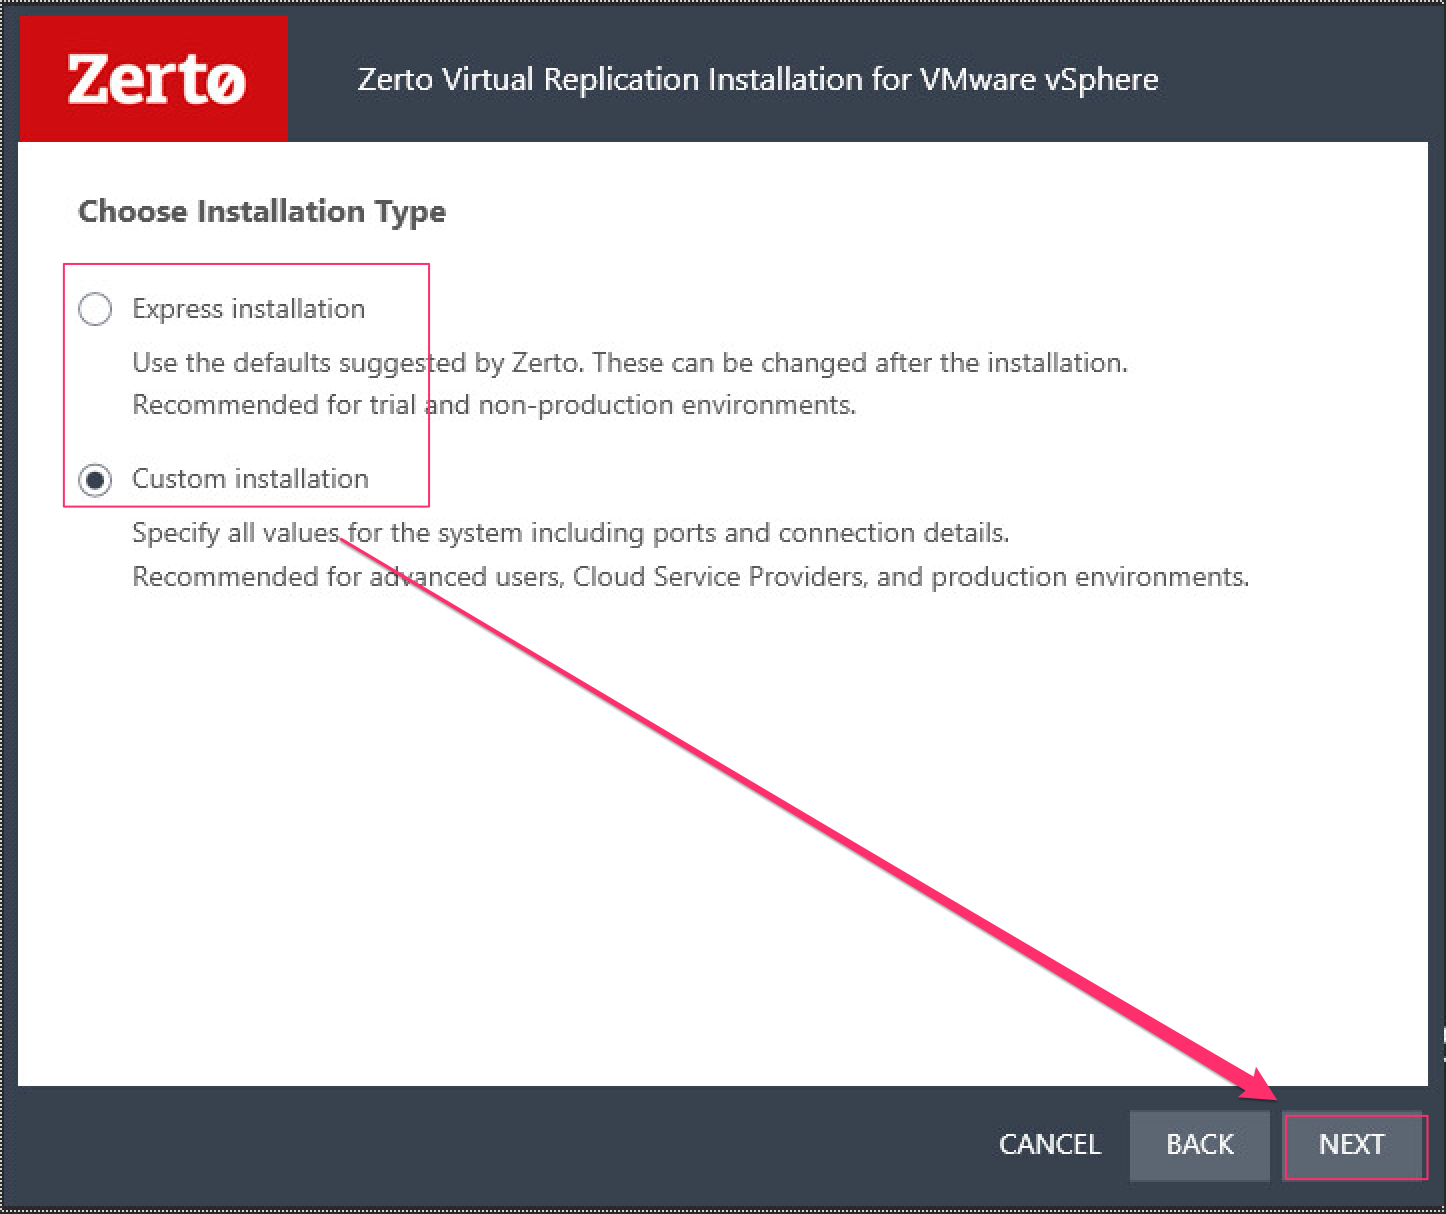Click the Choose Installation Type heading
The height and width of the screenshot is (1214, 1446).
point(262,211)
